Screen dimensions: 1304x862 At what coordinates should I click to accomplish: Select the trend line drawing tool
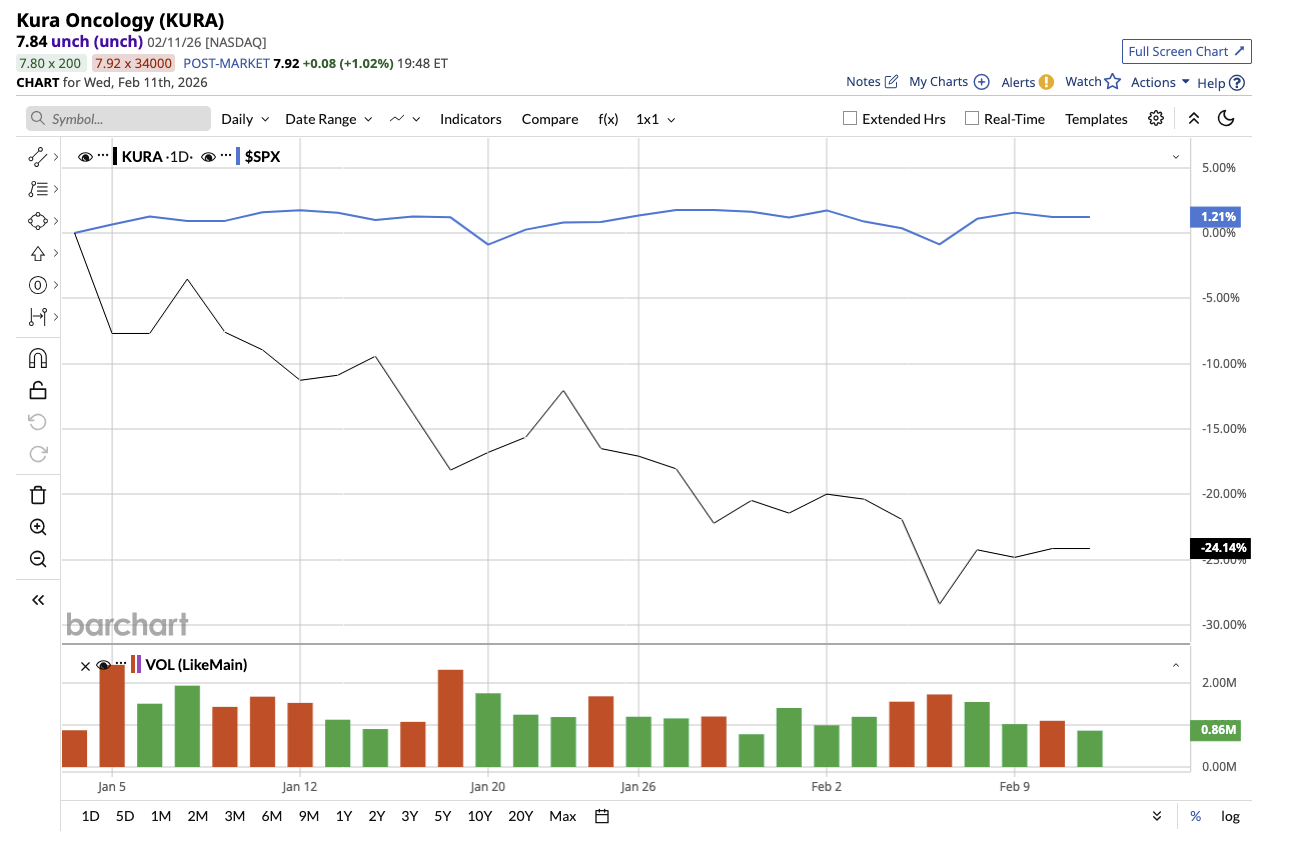[38, 156]
